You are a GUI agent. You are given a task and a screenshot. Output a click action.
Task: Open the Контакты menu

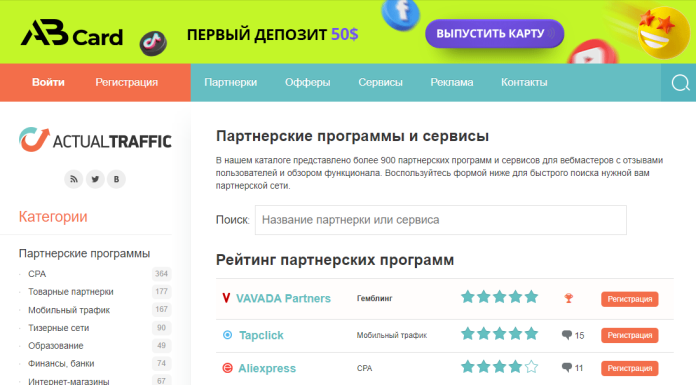(524, 82)
